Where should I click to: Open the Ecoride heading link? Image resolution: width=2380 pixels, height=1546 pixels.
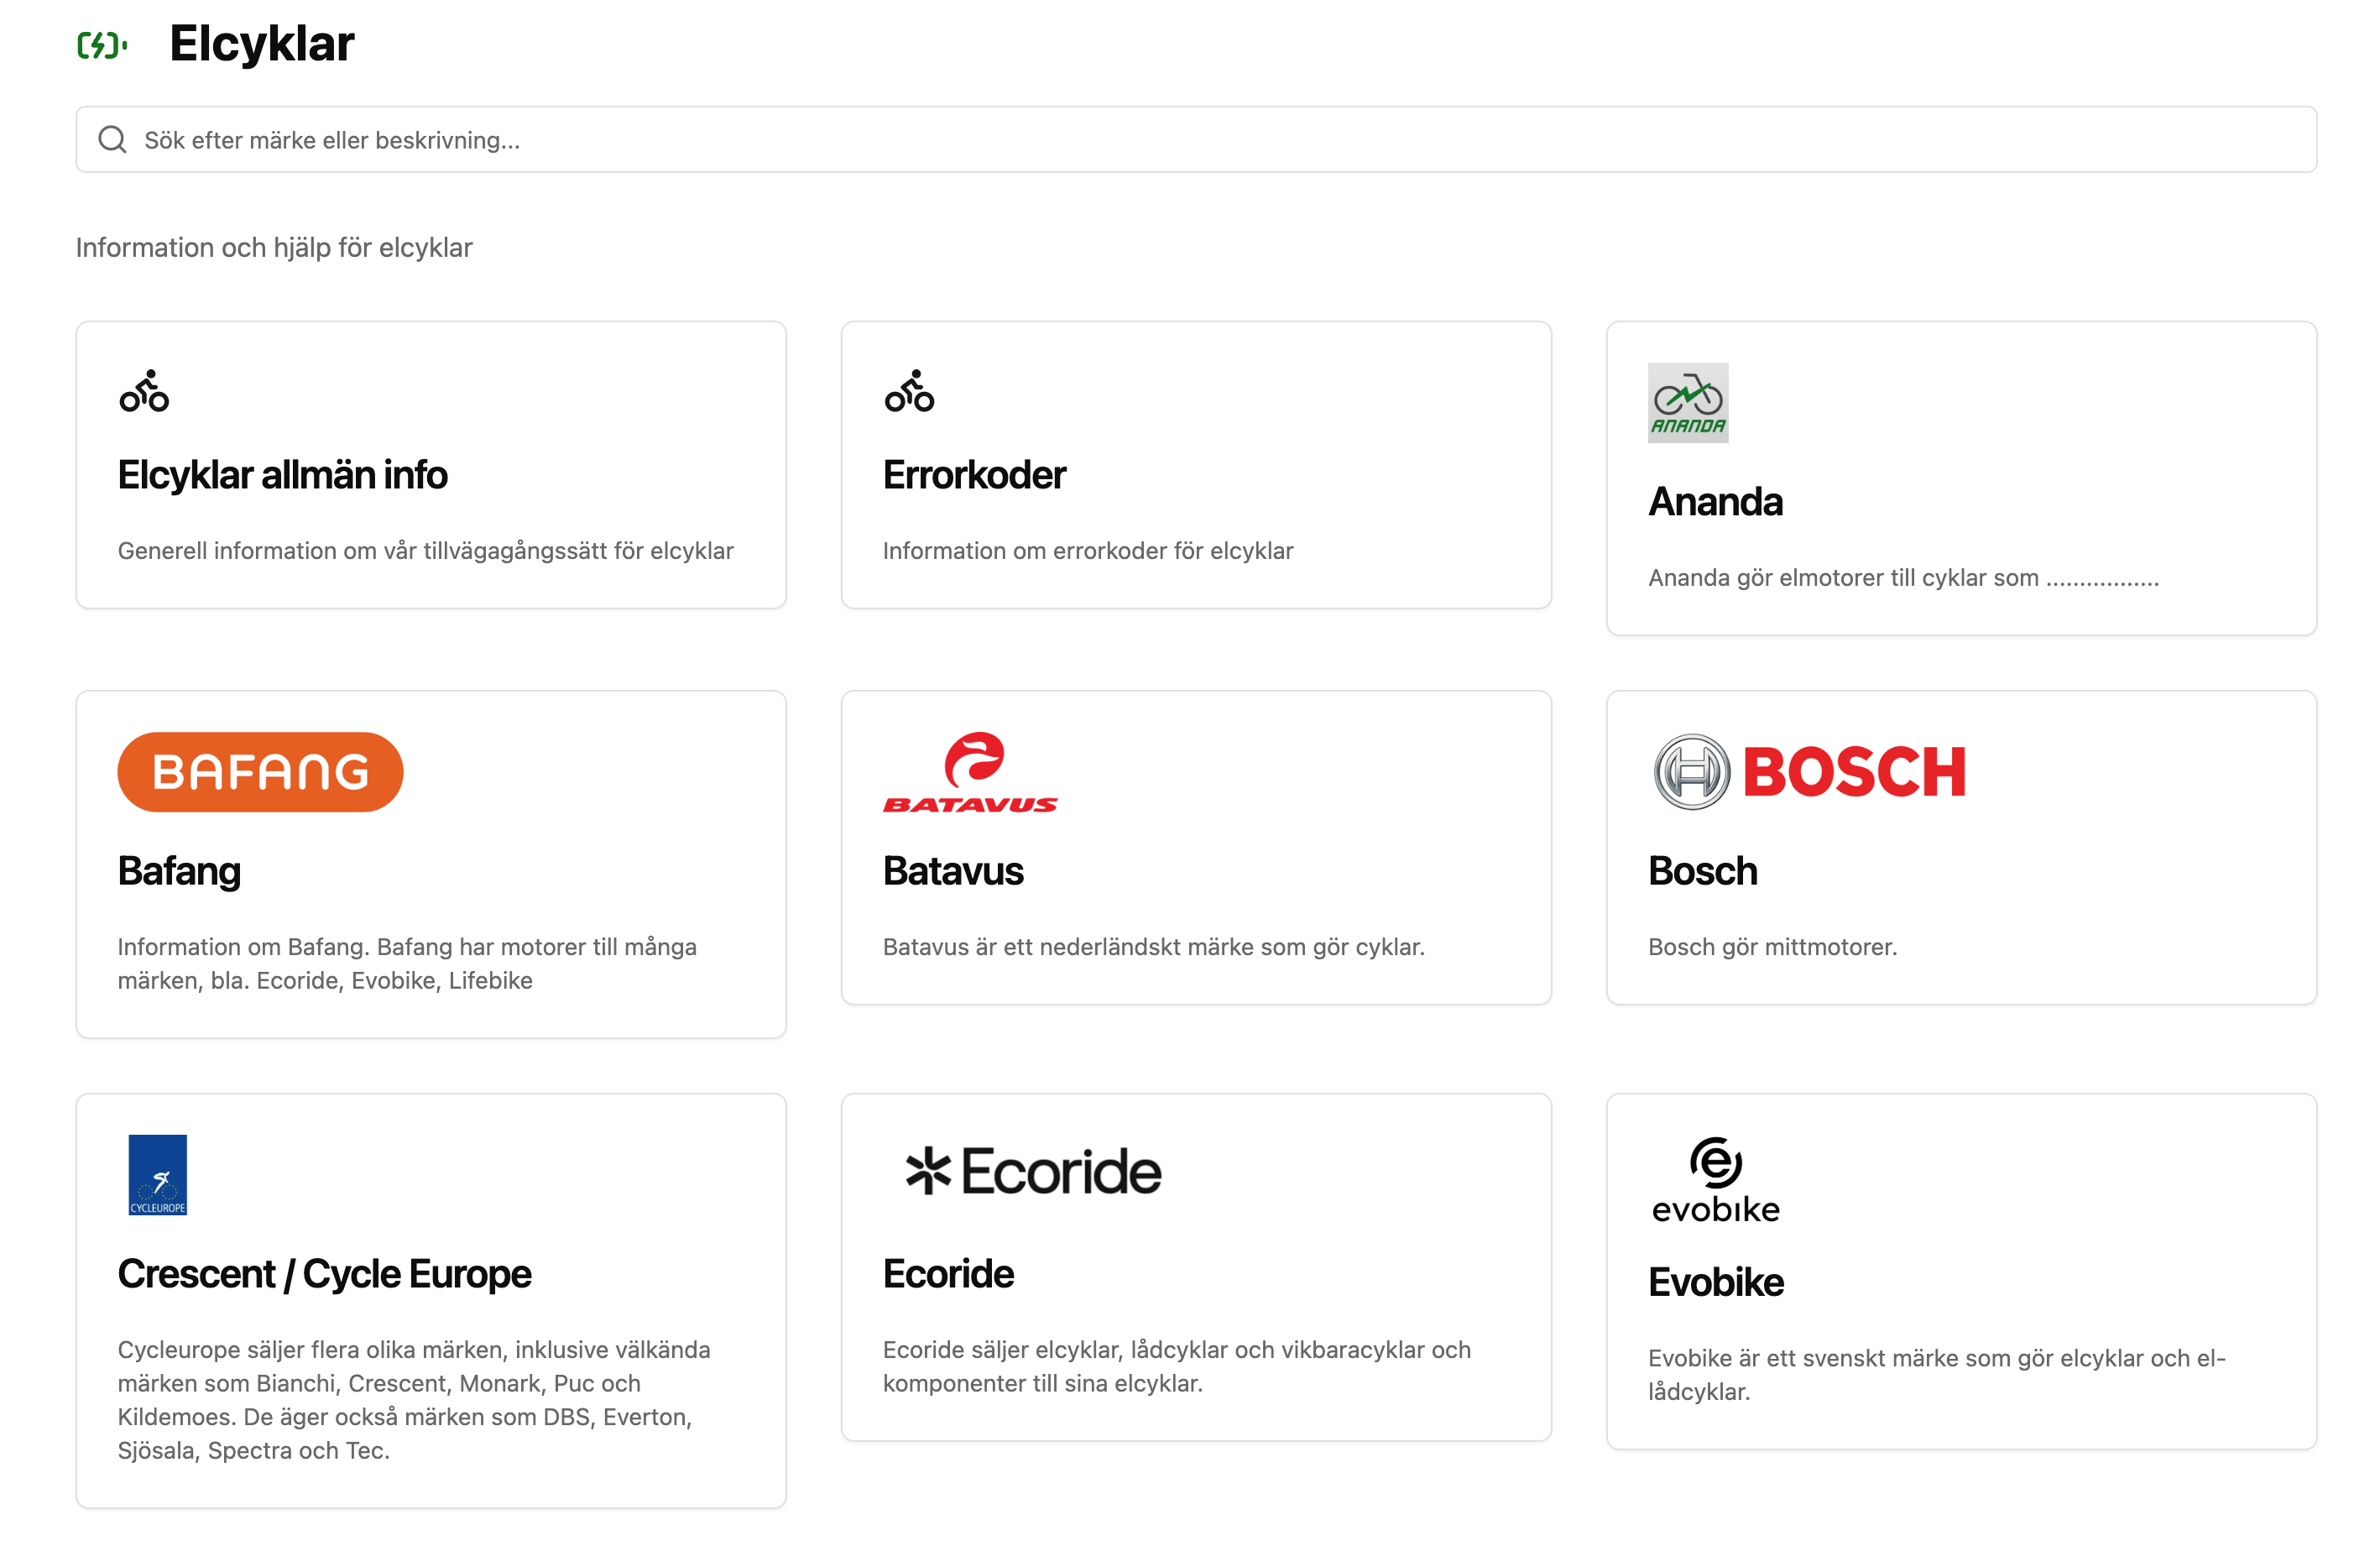[x=948, y=1274]
